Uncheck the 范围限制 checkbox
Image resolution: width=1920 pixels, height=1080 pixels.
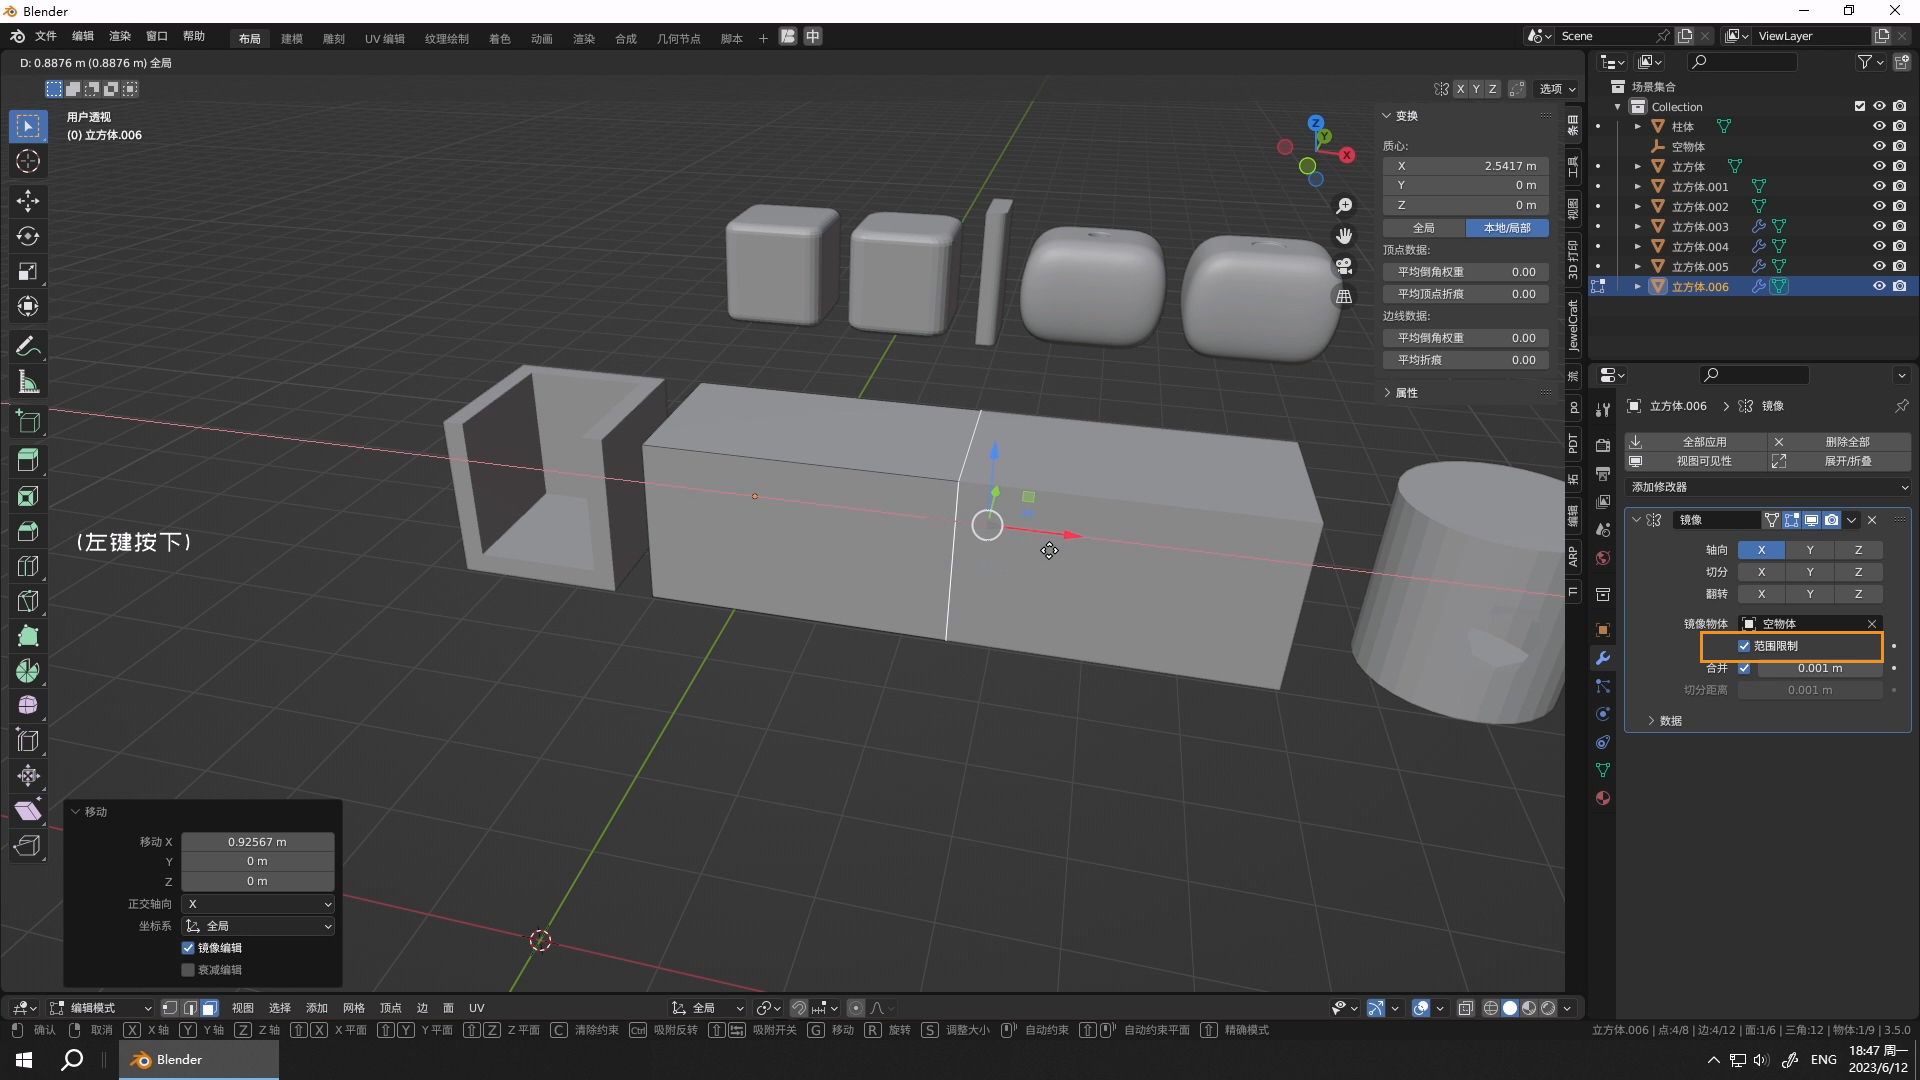click(x=1744, y=646)
